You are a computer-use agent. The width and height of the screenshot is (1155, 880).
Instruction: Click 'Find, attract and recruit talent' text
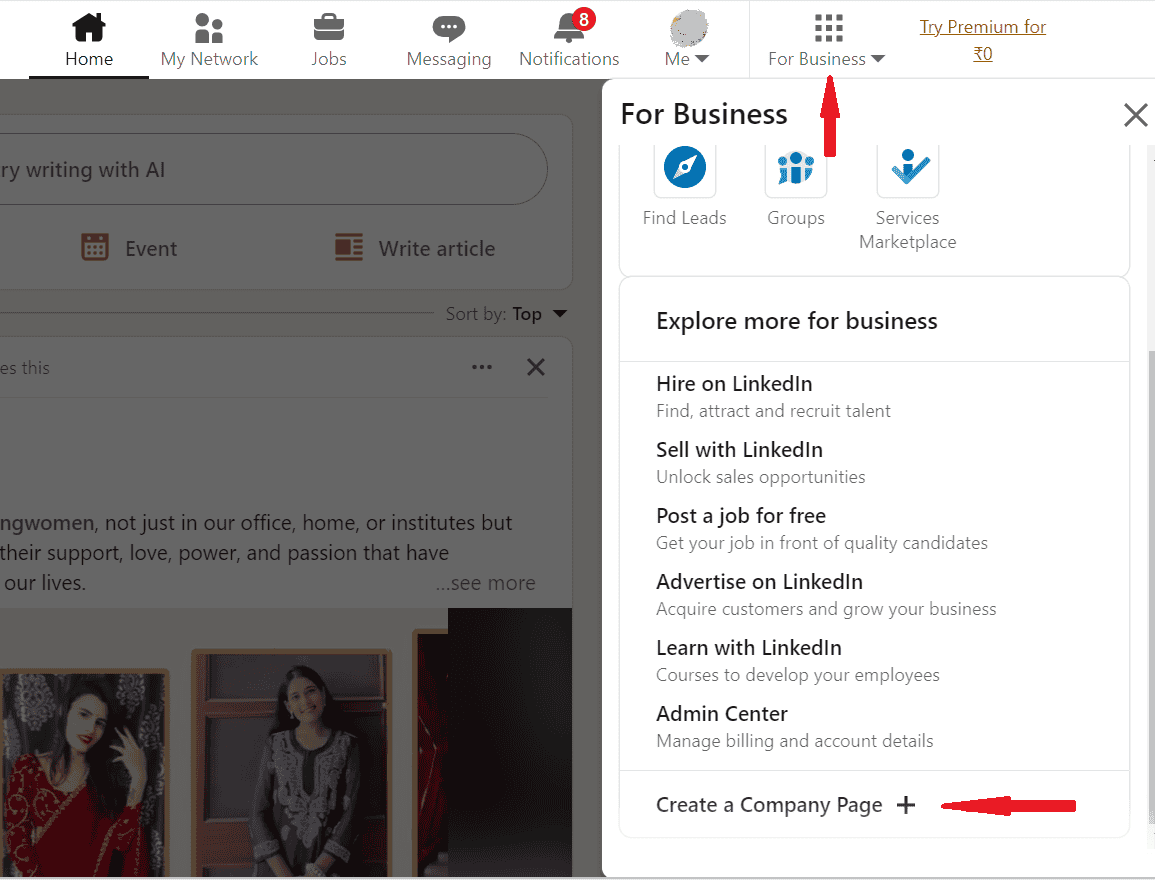[773, 411]
